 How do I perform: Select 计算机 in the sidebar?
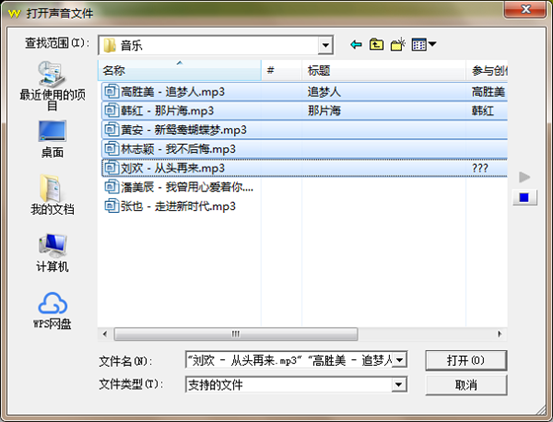(x=52, y=253)
